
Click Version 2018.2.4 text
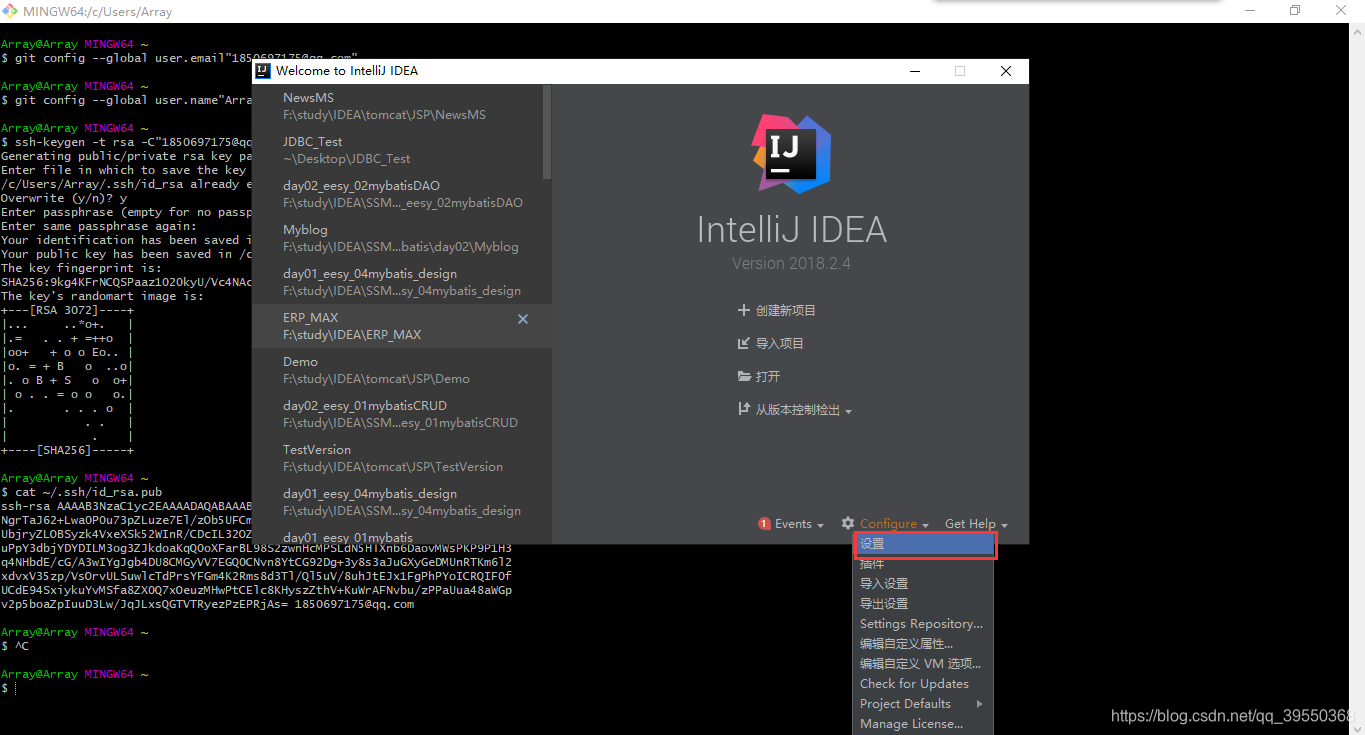791,263
